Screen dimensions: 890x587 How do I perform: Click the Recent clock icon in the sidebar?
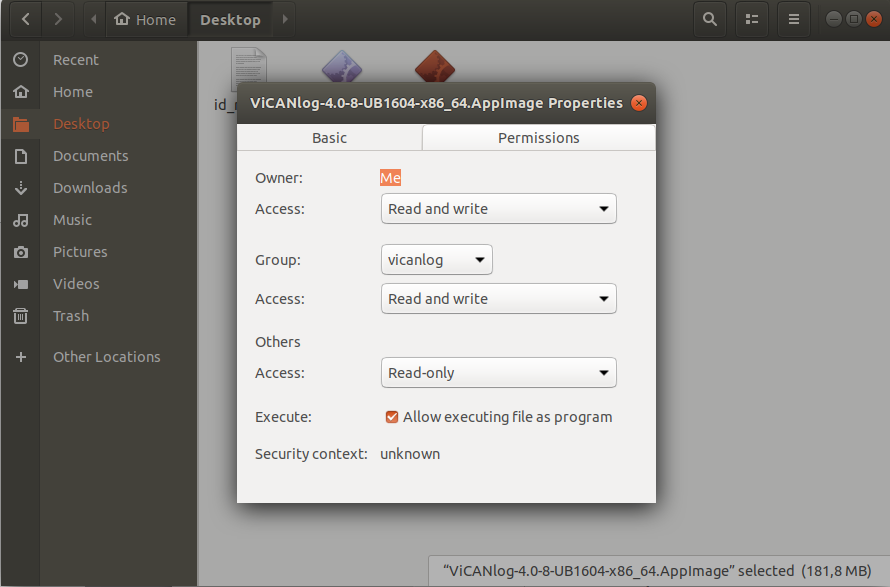click(20, 60)
